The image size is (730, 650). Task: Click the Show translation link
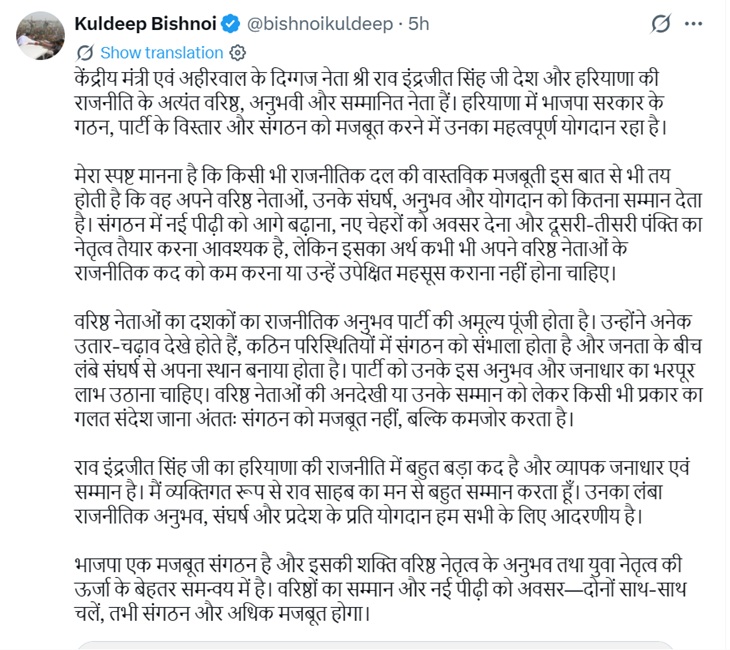(x=162, y=53)
